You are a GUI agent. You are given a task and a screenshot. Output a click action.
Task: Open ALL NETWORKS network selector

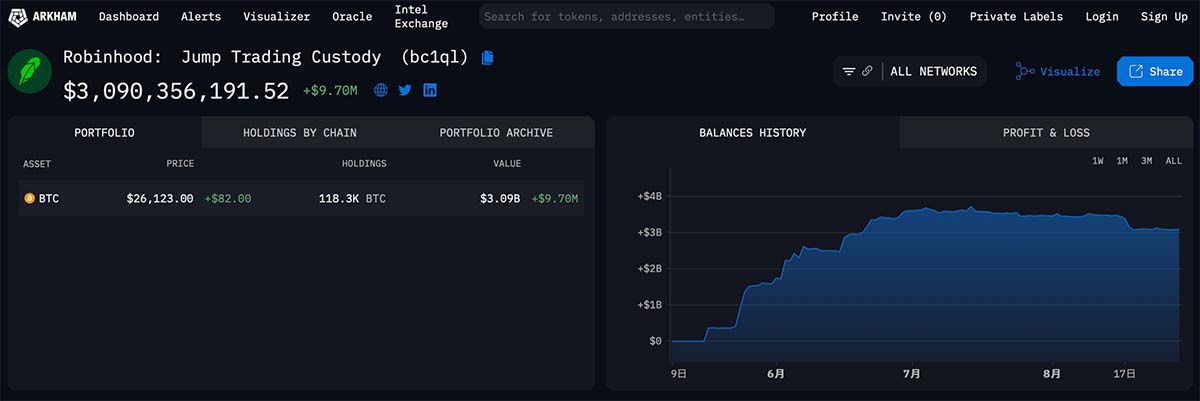coord(933,72)
